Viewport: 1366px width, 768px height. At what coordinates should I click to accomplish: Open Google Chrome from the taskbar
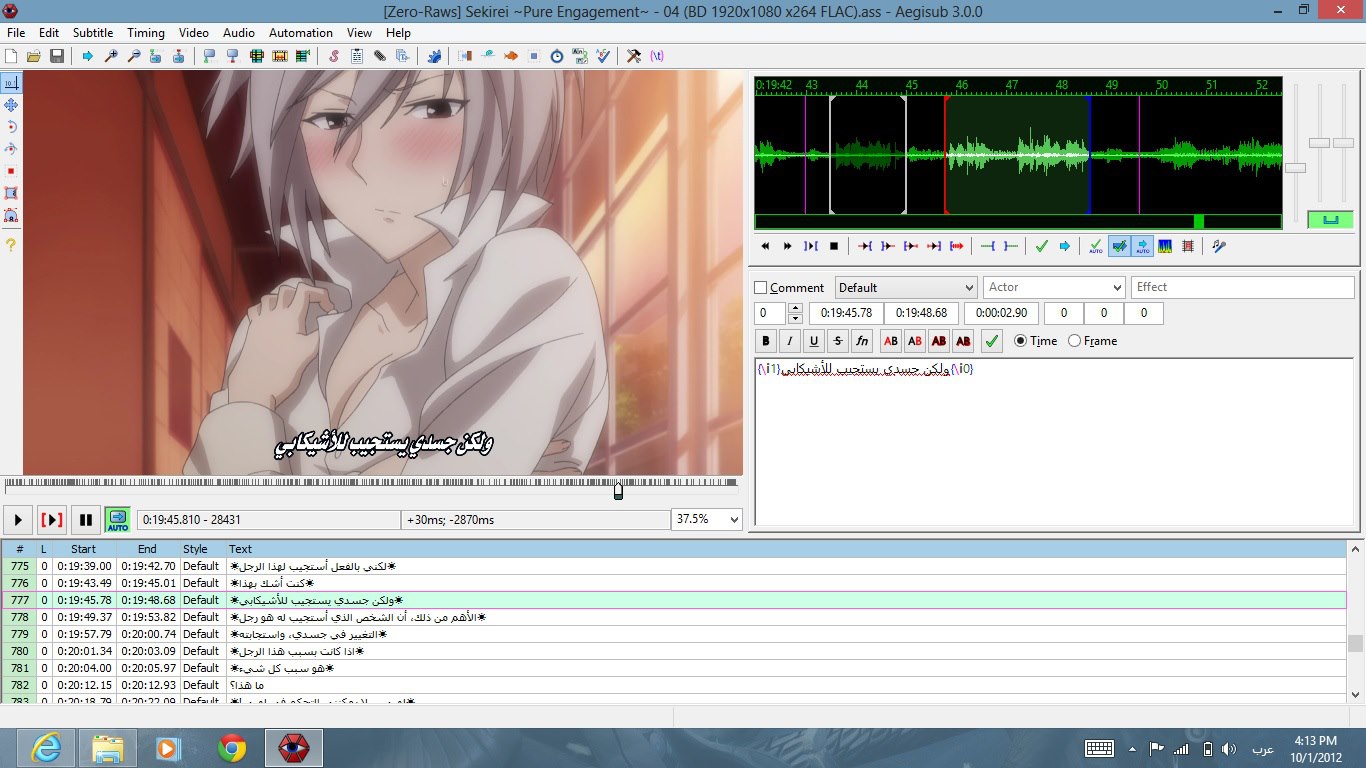pos(232,747)
